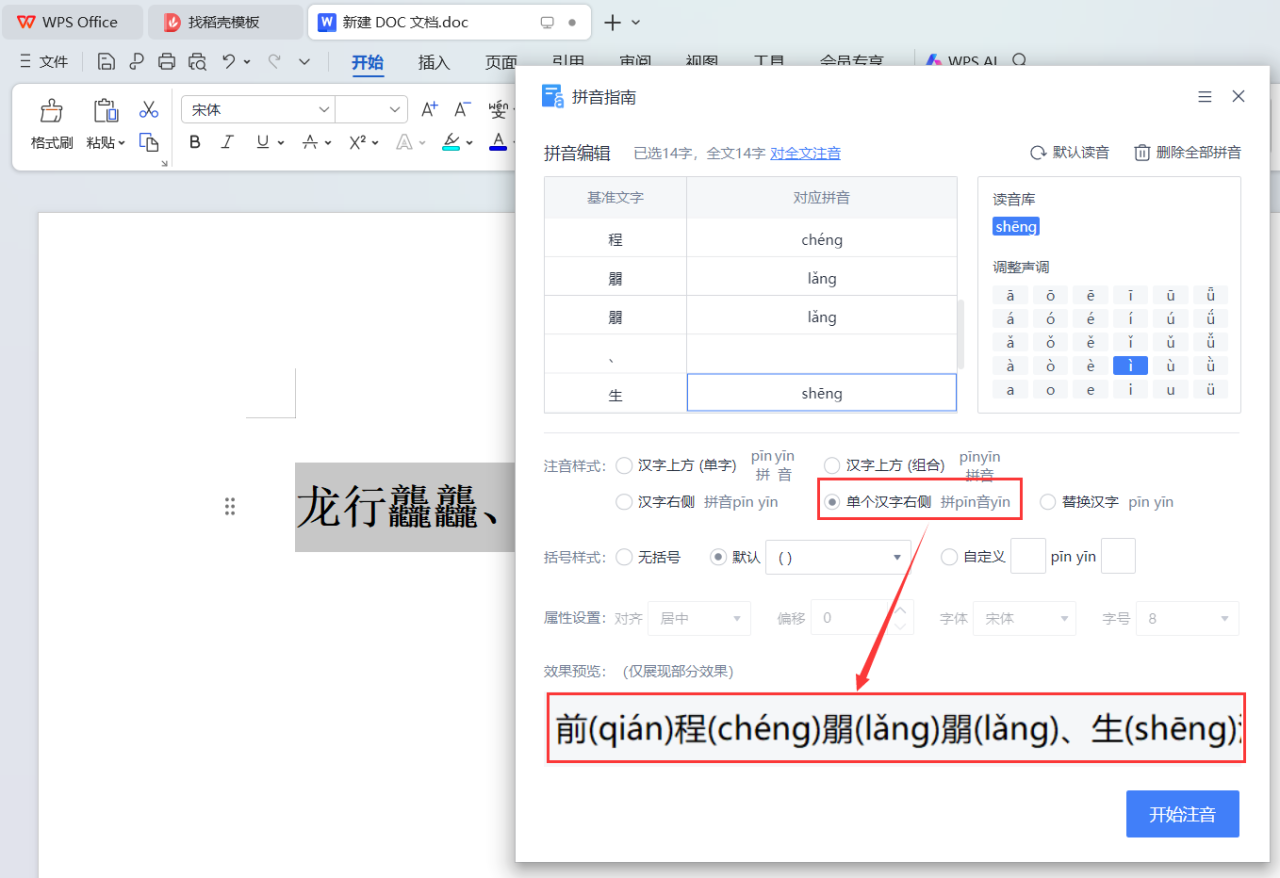The image size is (1280, 878).
Task: Choose 自定义 bracket style radio
Action: pyautogui.click(x=950, y=557)
